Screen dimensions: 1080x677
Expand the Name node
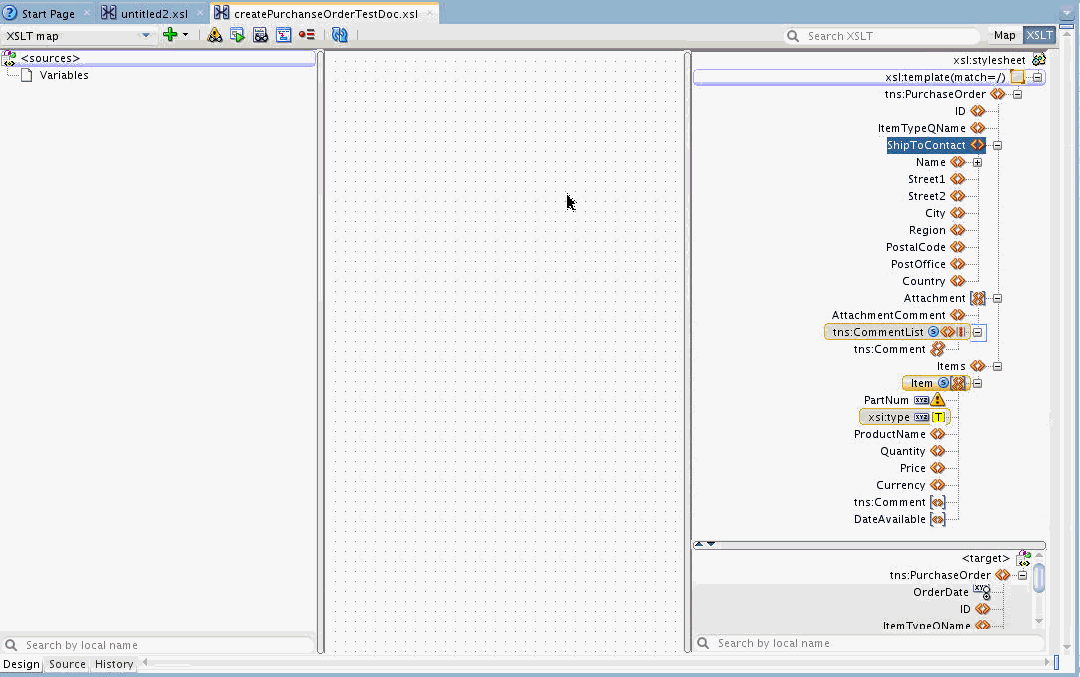click(977, 163)
